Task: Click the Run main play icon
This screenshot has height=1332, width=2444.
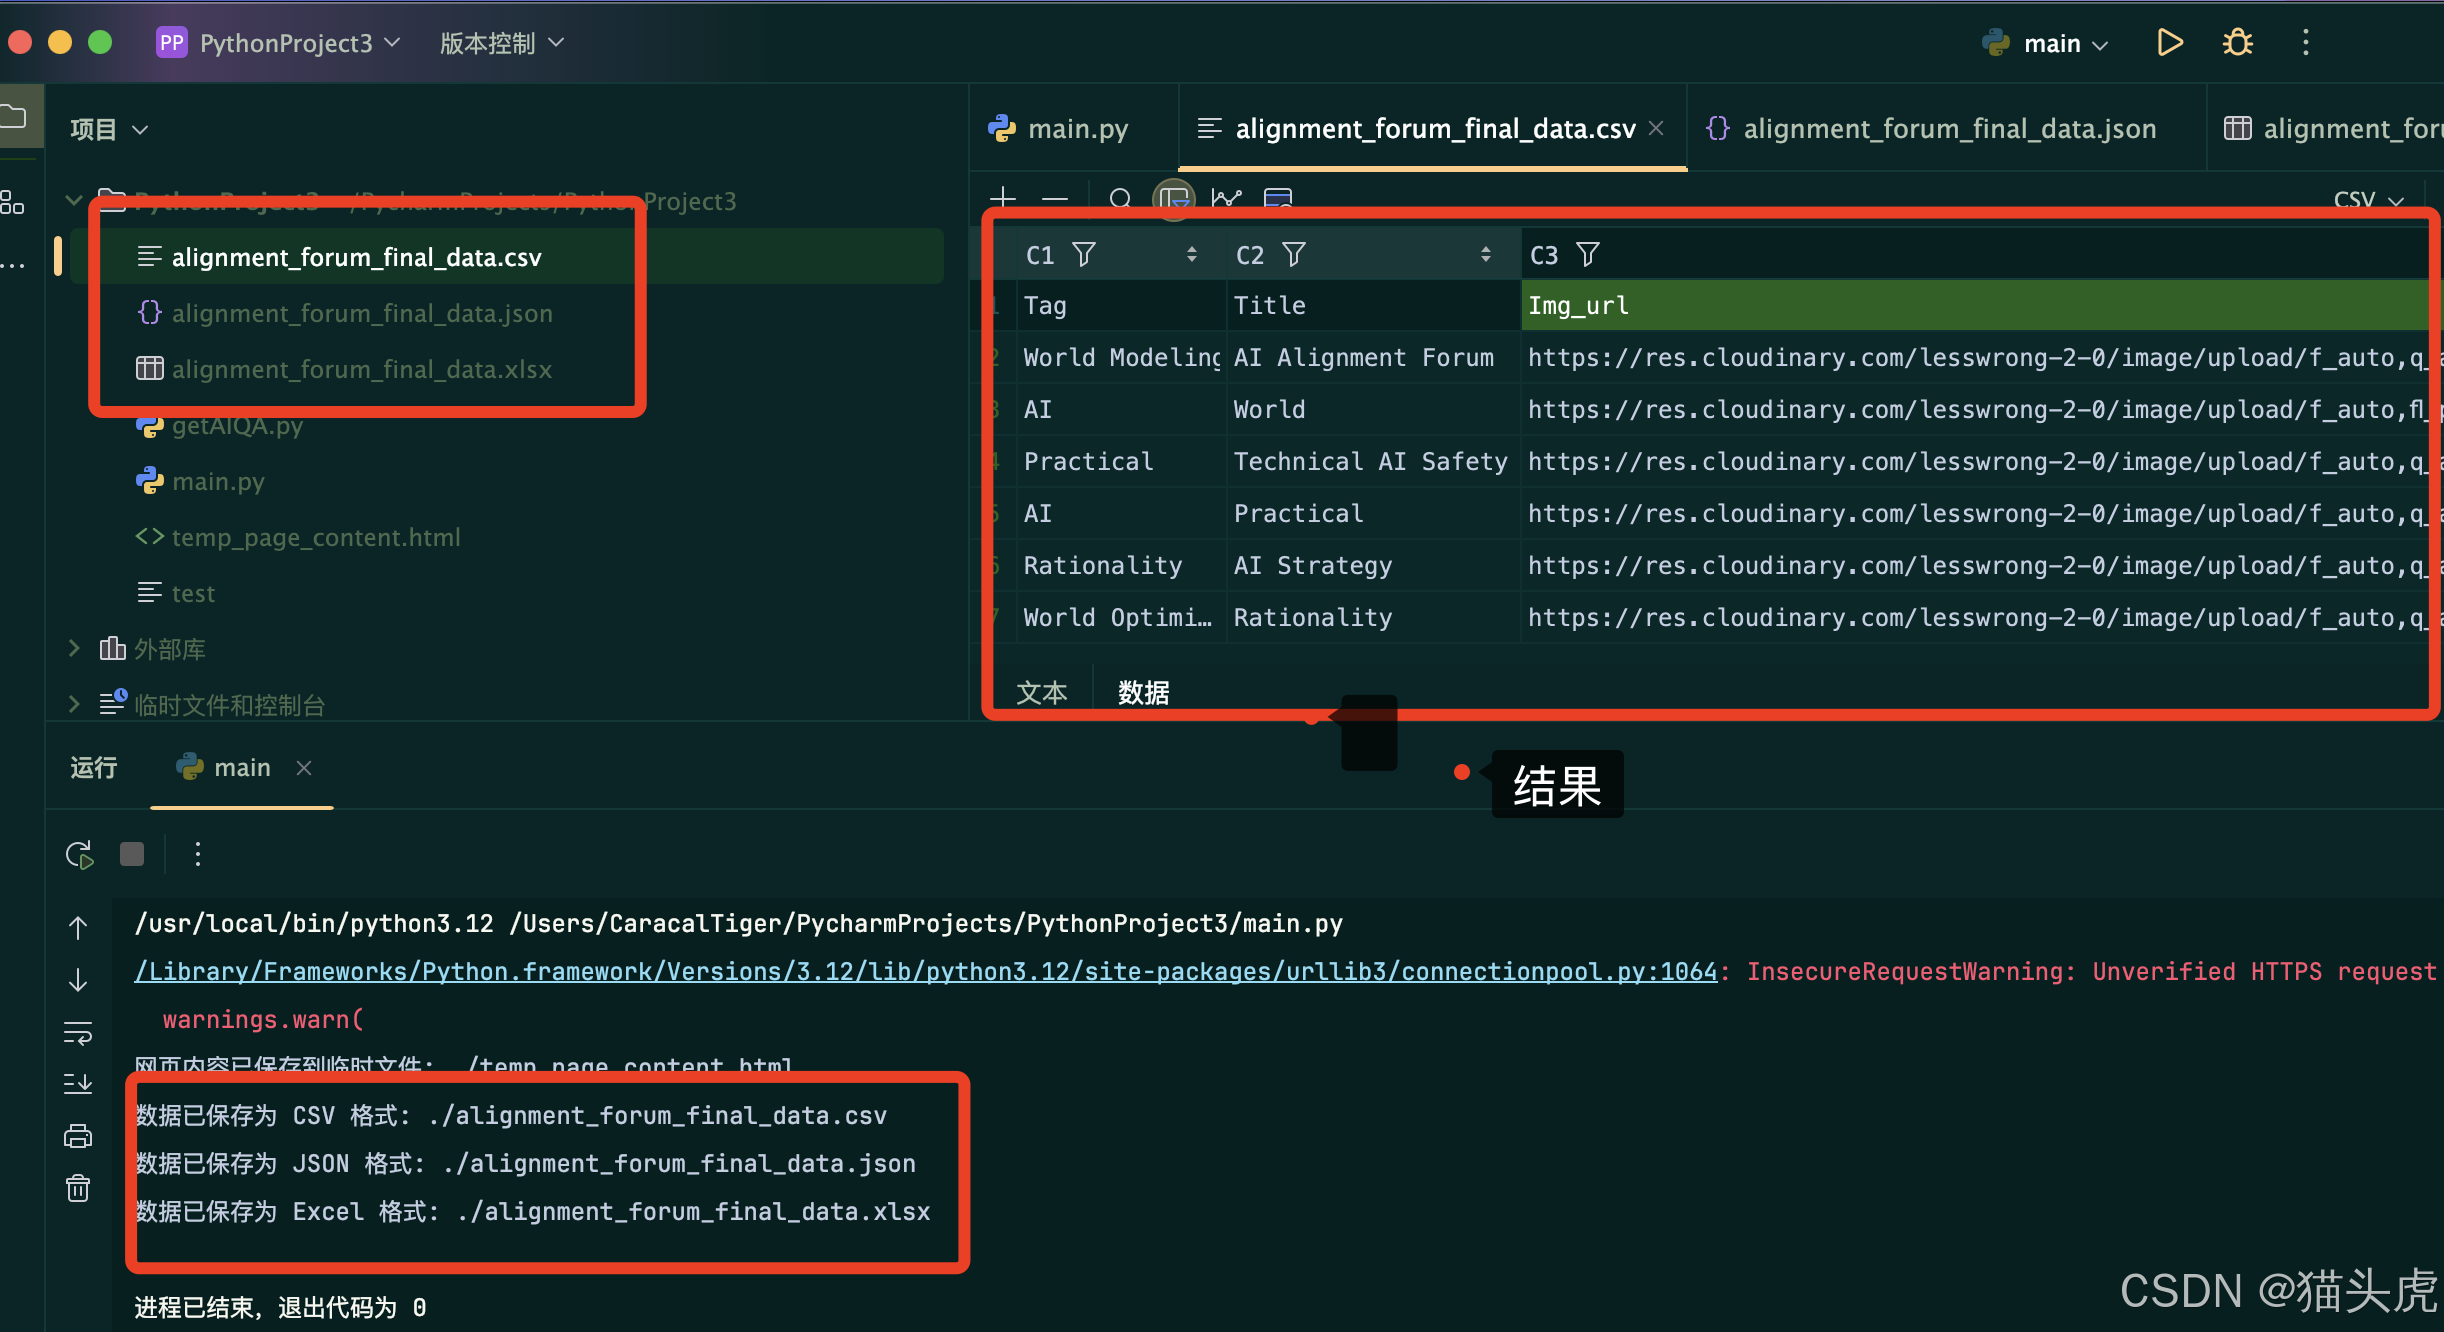Action: click(2169, 43)
